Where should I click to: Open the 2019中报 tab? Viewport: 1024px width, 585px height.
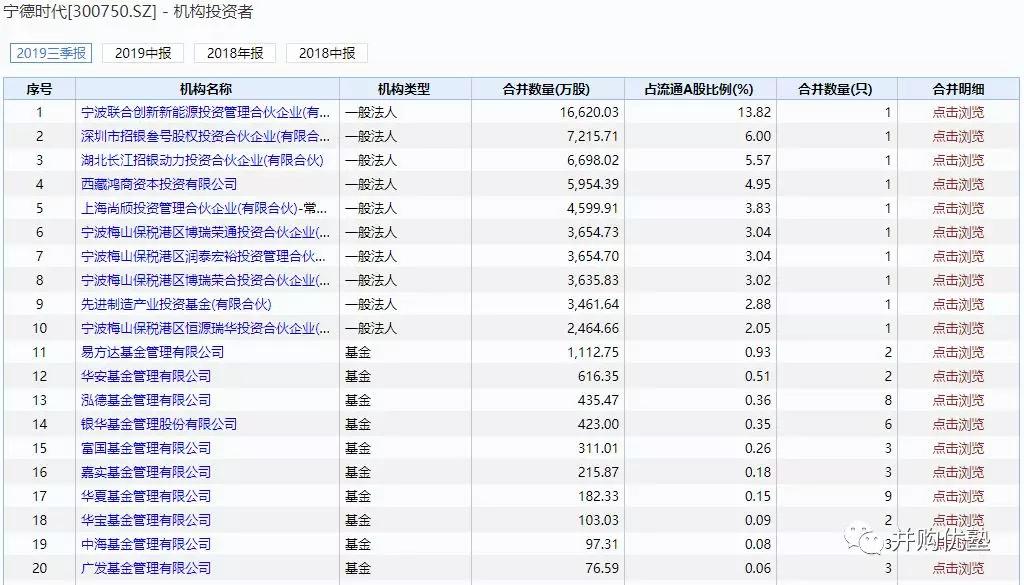[x=143, y=53]
